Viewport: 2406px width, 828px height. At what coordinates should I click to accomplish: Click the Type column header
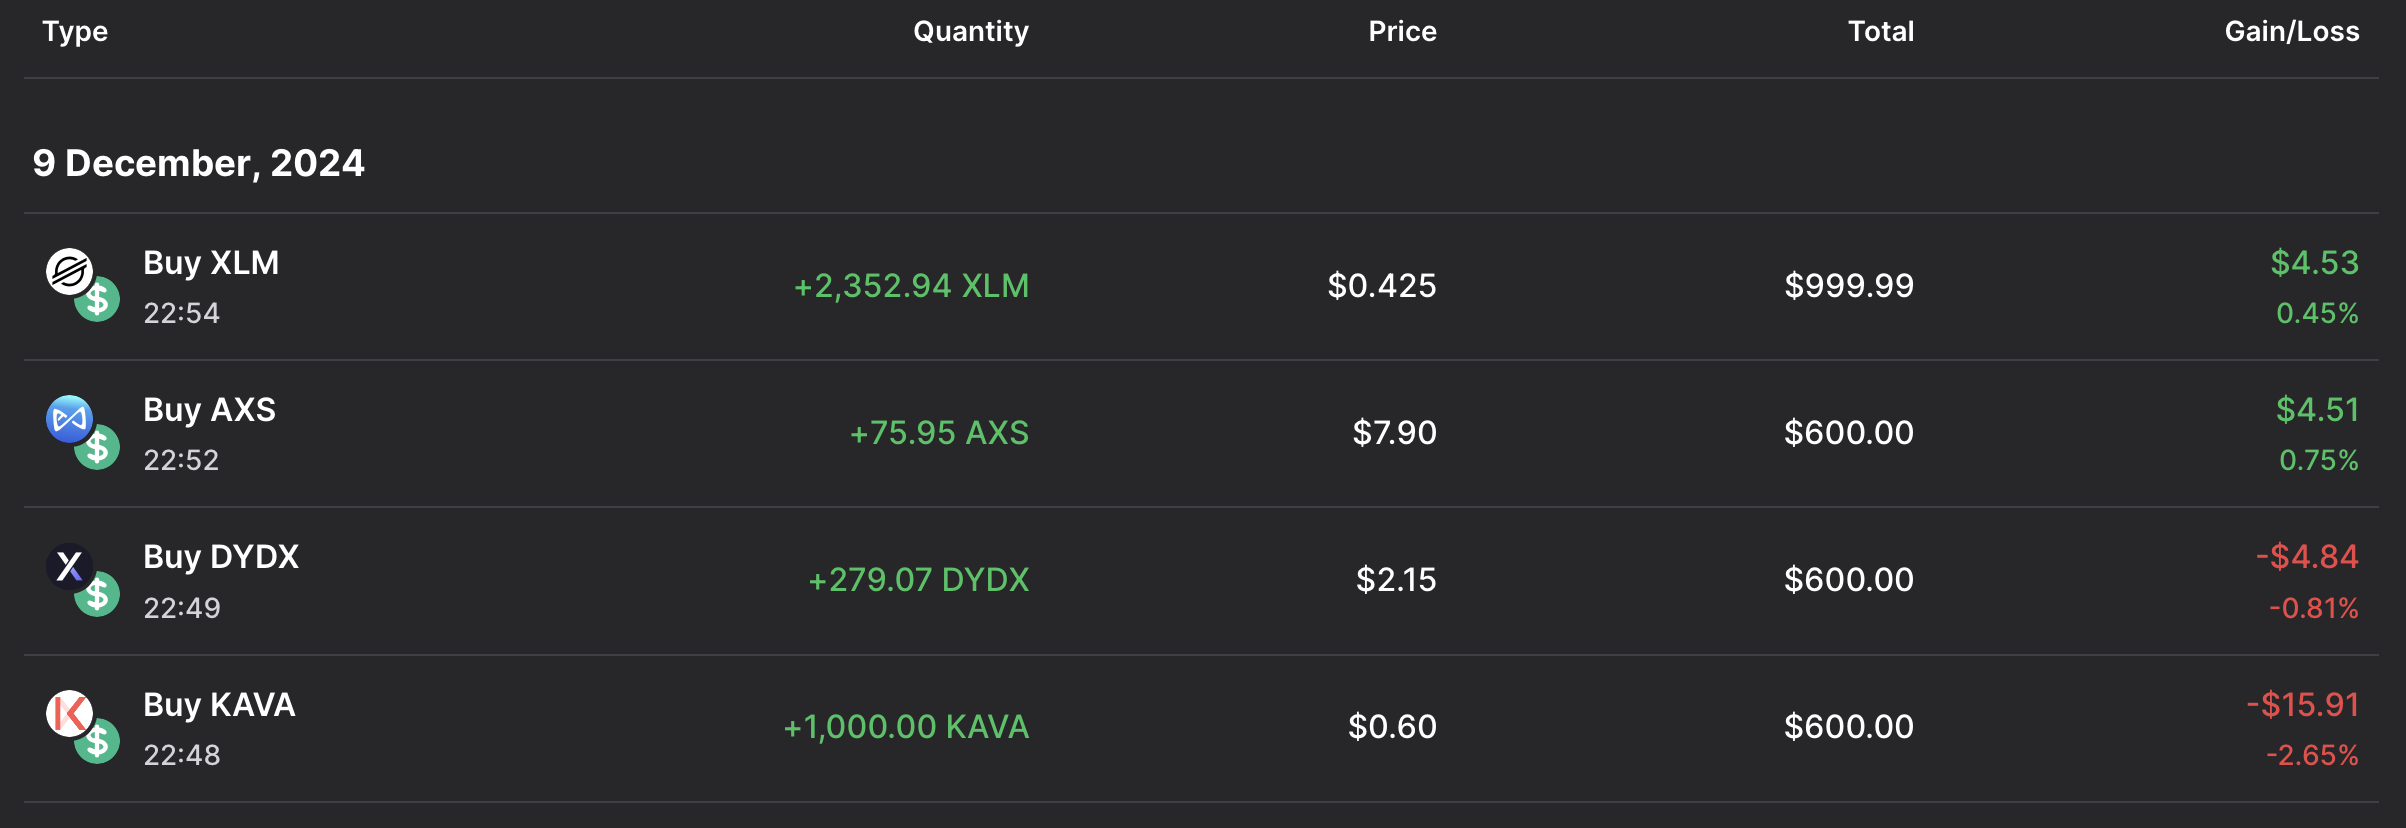coord(75,32)
